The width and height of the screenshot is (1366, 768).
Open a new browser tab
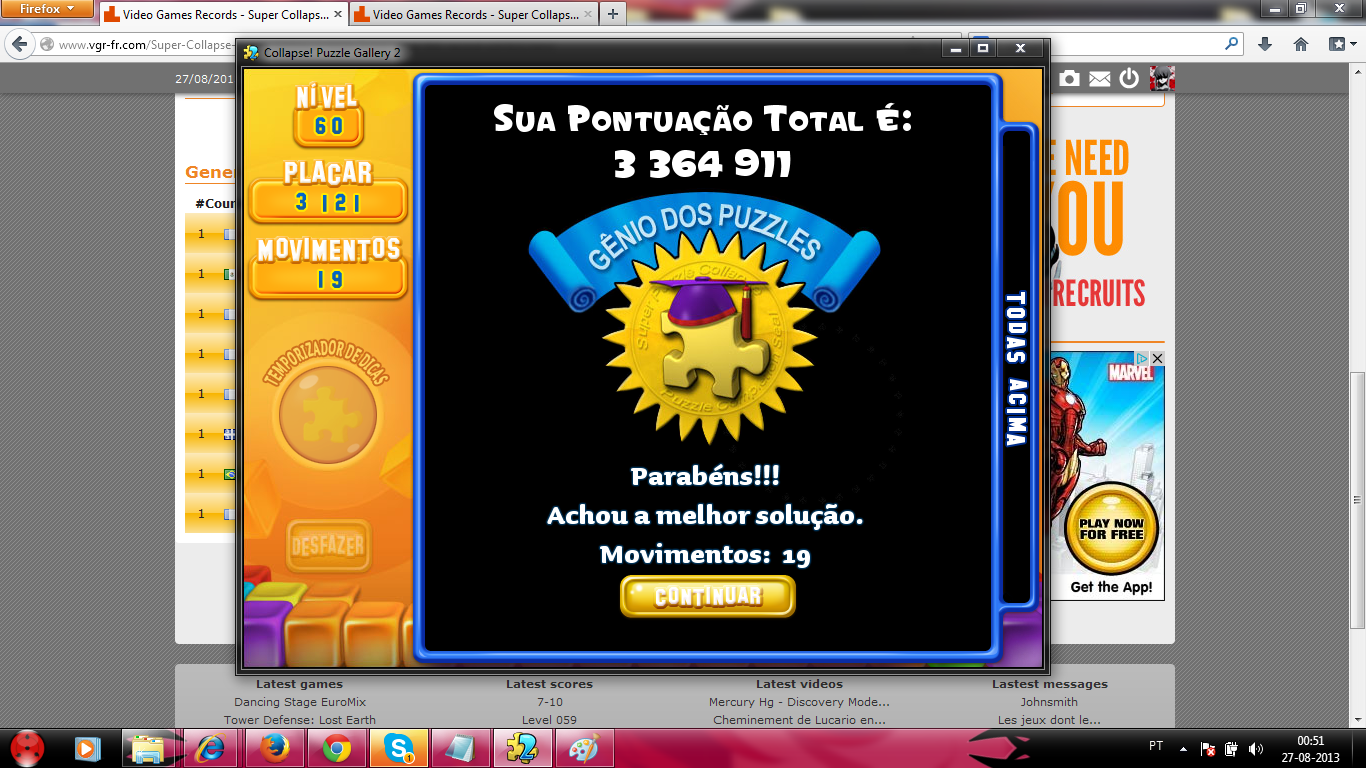click(x=612, y=14)
